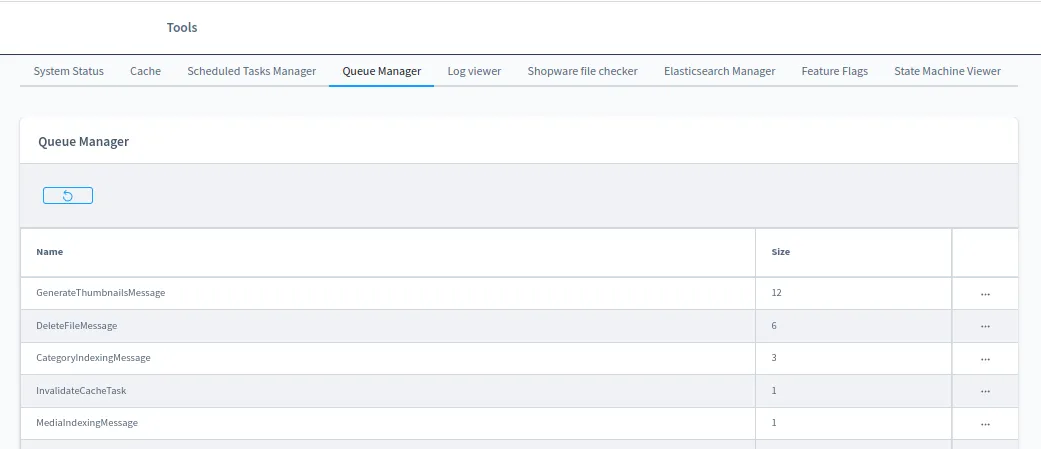Open actions menu for GenerateThumbnailsMessage row
Screen dimensions: 1041x449
point(985,294)
